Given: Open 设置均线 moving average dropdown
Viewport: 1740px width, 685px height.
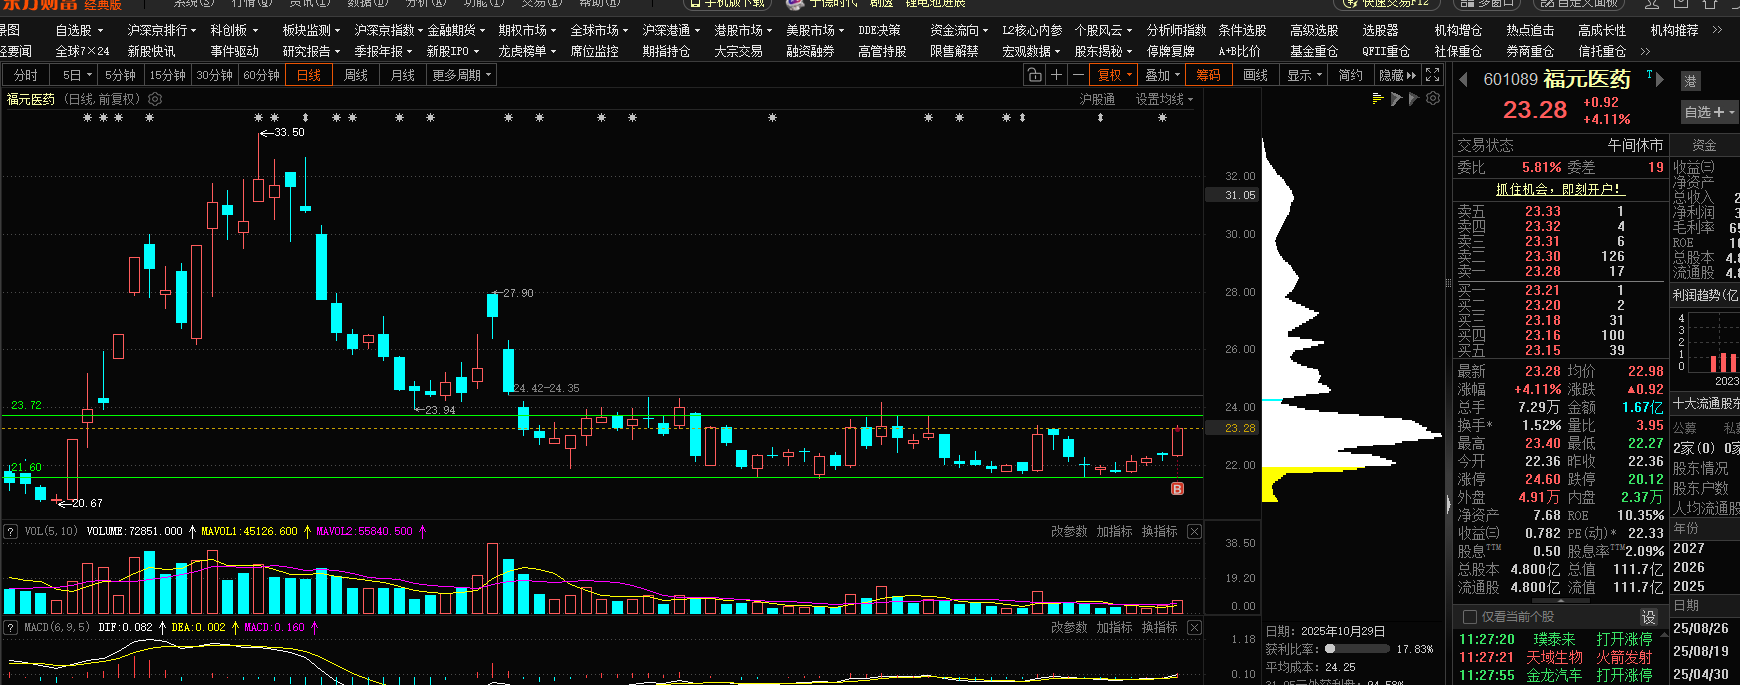Looking at the screenshot, I should 1164,99.
